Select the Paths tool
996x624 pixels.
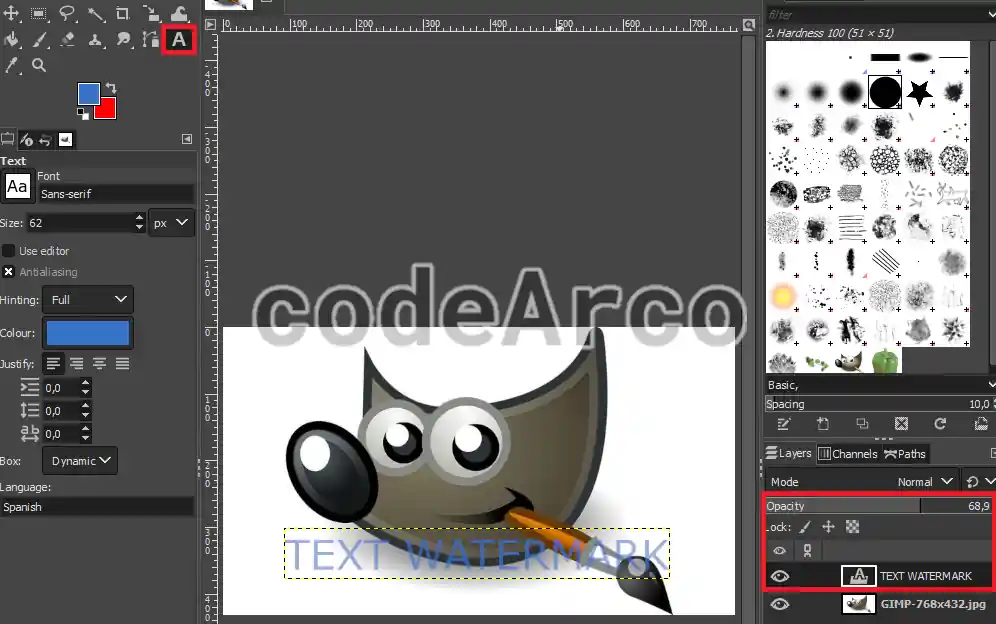(x=151, y=40)
